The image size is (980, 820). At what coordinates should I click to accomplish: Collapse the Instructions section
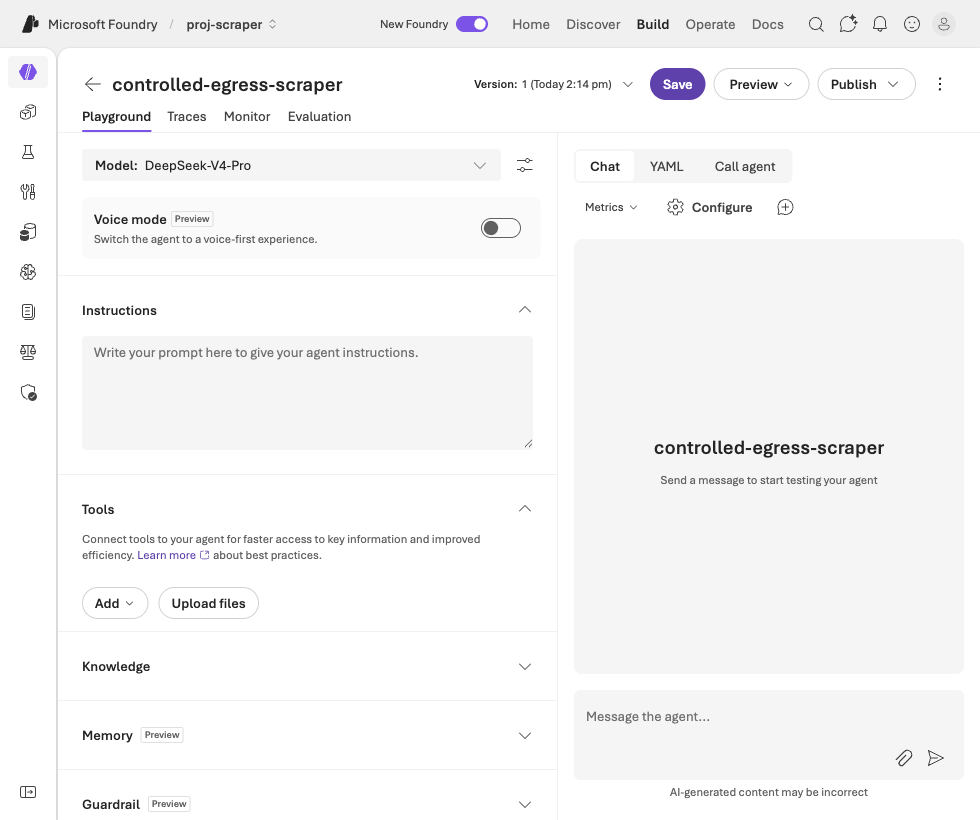(x=525, y=310)
